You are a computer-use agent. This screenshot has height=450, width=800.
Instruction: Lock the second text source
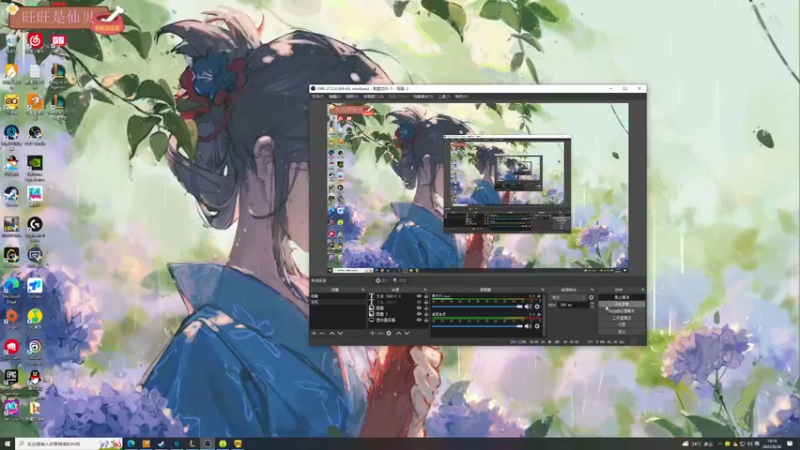pyautogui.click(x=426, y=302)
